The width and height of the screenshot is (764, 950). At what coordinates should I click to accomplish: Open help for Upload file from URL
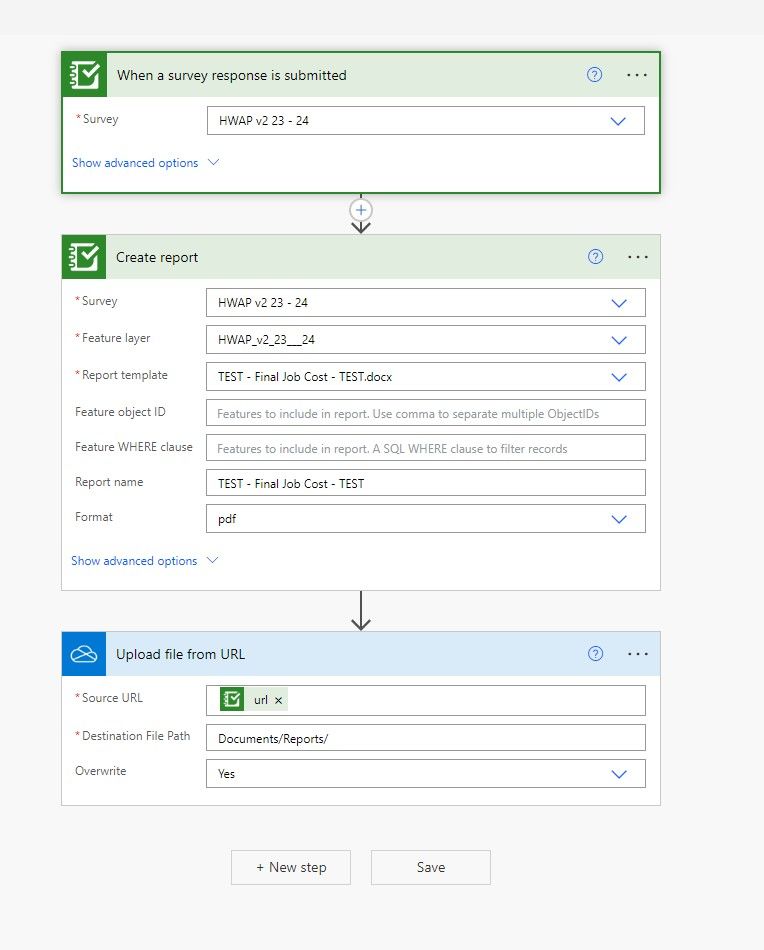pyautogui.click(x=596, y=654)
